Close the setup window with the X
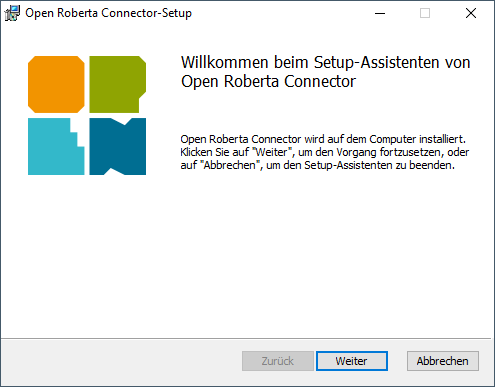The image size is (495, 387). coord(471,13)
